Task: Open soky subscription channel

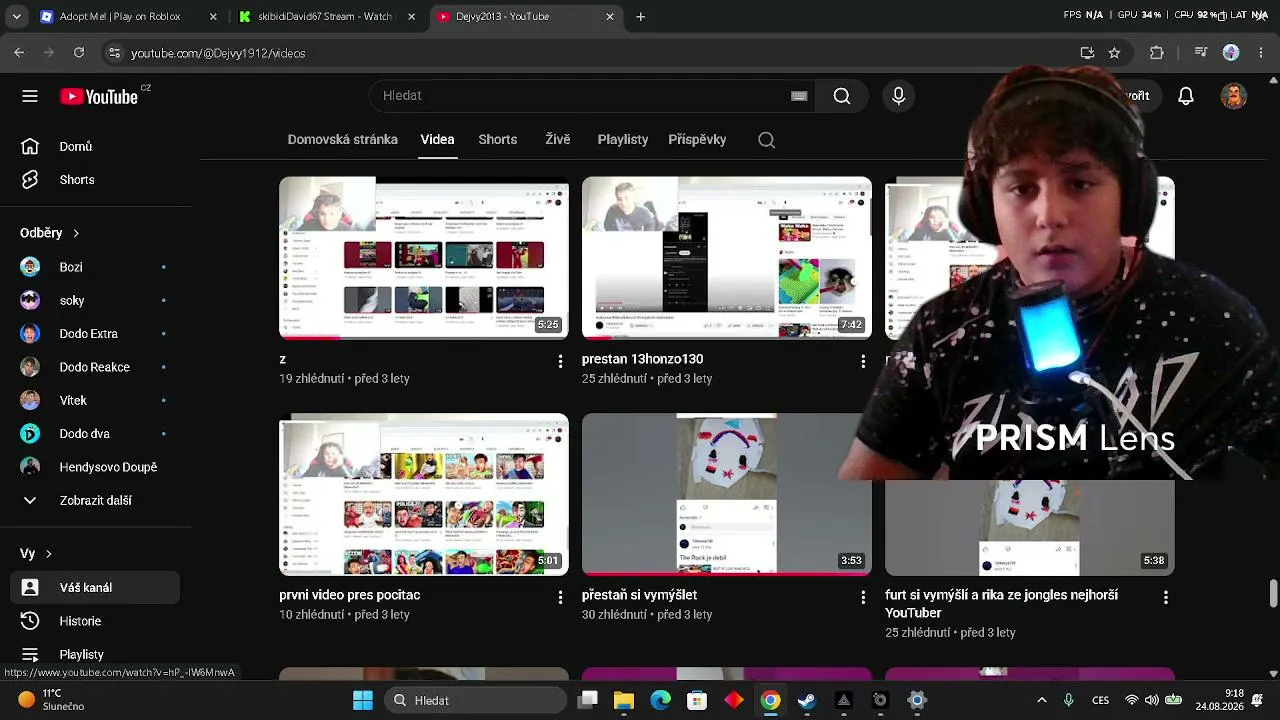Action: 95,300
